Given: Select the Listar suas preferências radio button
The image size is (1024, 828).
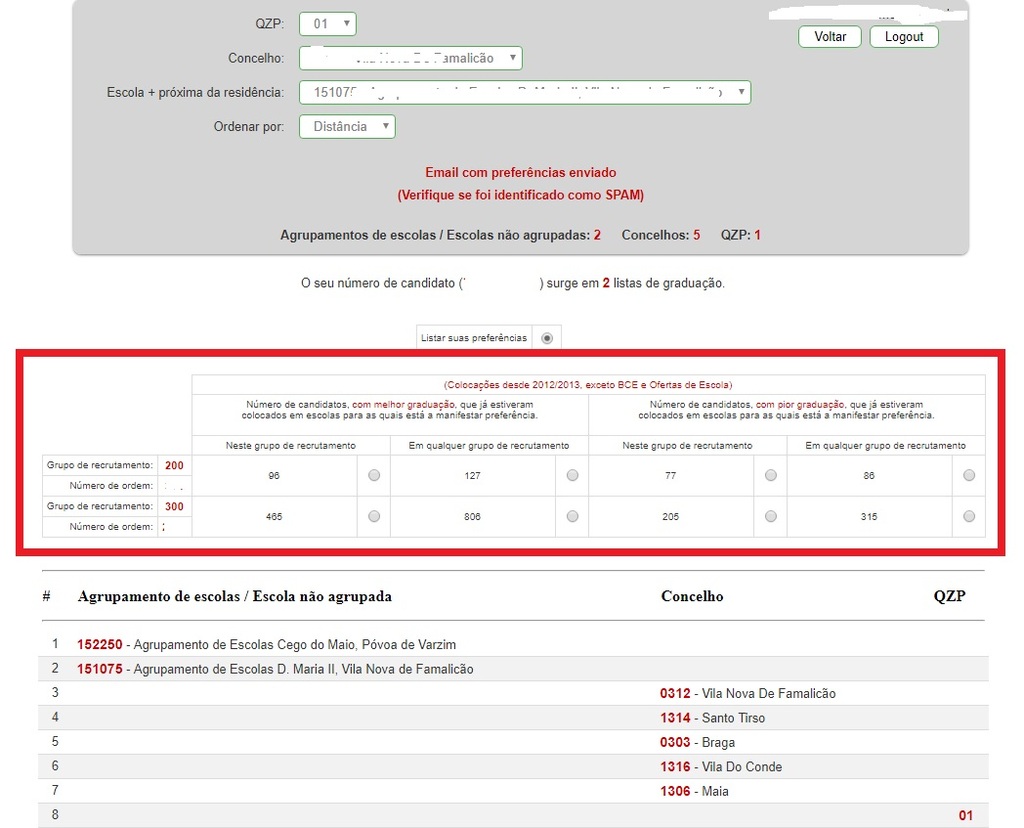Looking at the screenshot, I should (547, 338).
